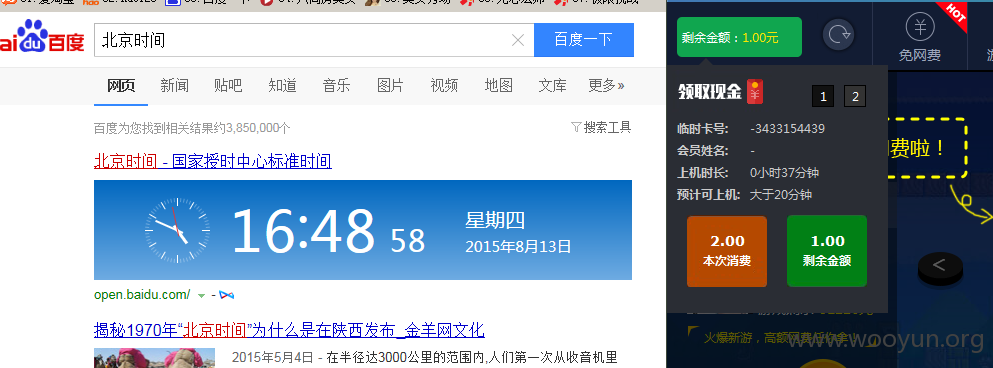
Task: Click the green 剩余金额:1.00元 button
Action: click(739, 37)
